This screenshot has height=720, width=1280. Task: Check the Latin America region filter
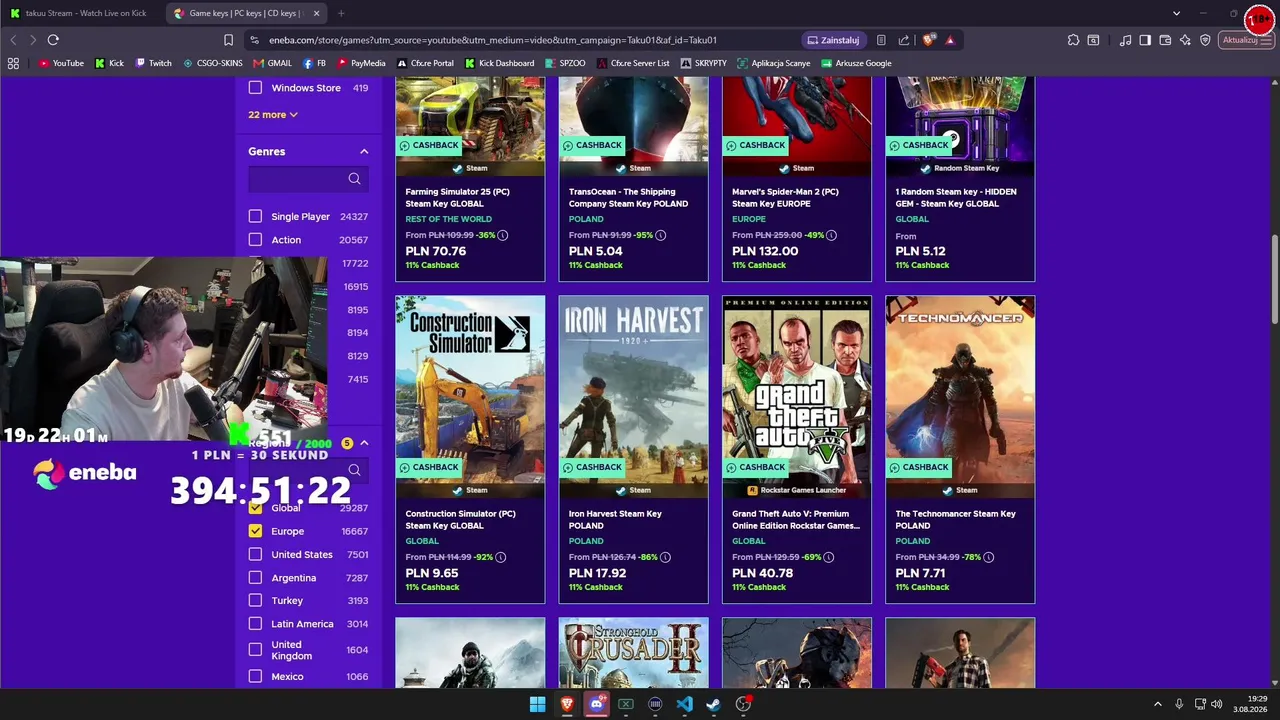point(255,624)
